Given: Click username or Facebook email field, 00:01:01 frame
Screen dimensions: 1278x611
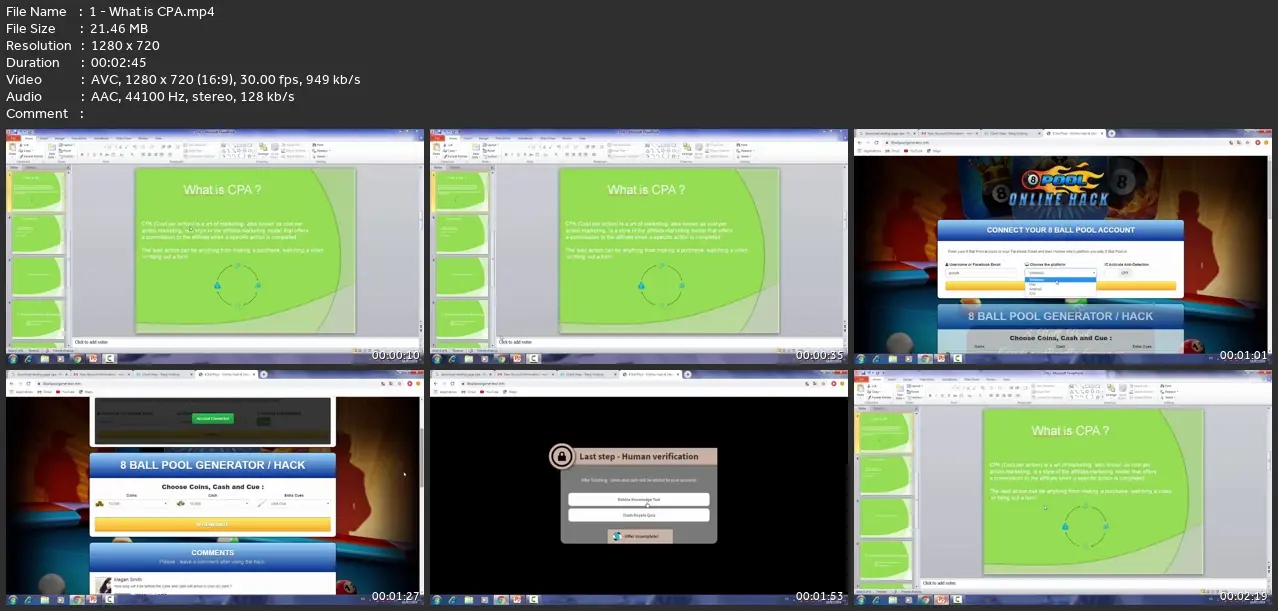Looking at the screenshot, I should [x=981, y=273].
